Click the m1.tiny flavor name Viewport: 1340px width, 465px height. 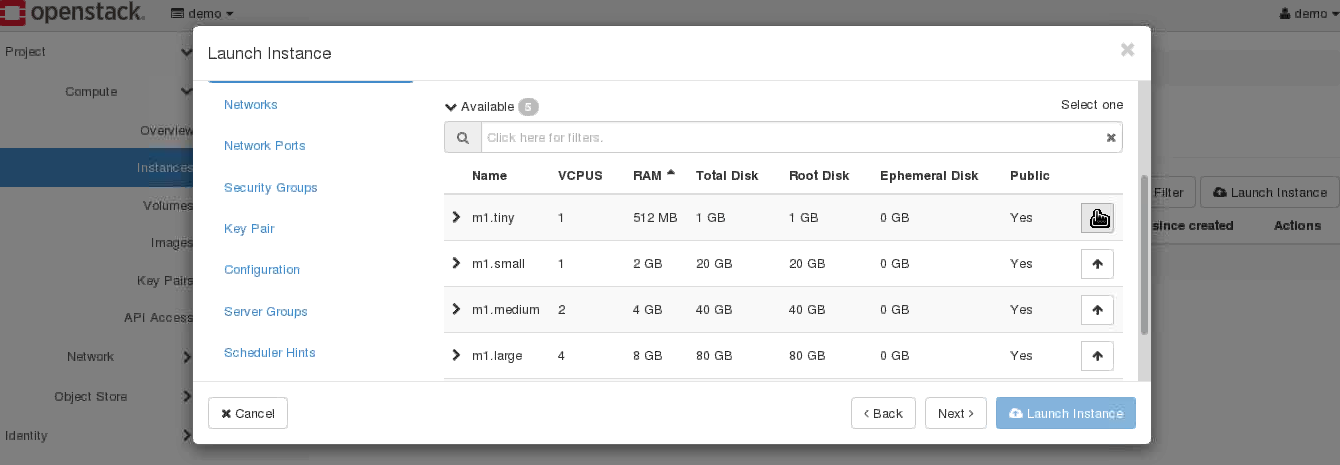pos(493,218)
